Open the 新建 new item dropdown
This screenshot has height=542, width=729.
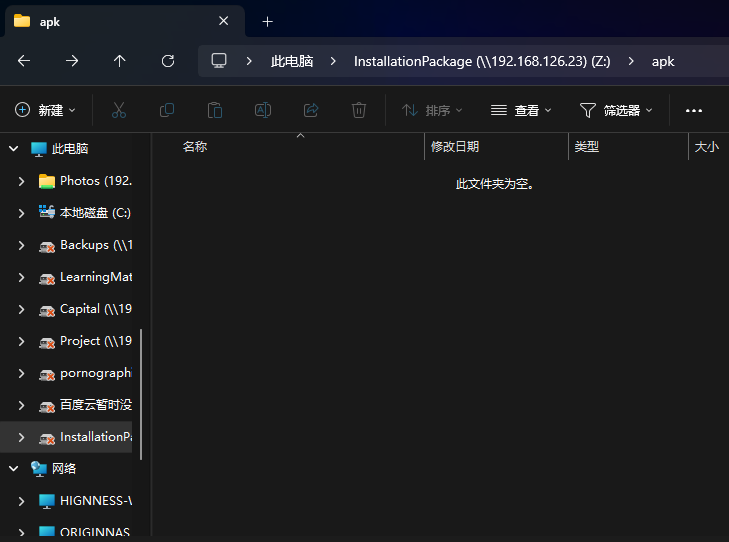tap(45, 110)
